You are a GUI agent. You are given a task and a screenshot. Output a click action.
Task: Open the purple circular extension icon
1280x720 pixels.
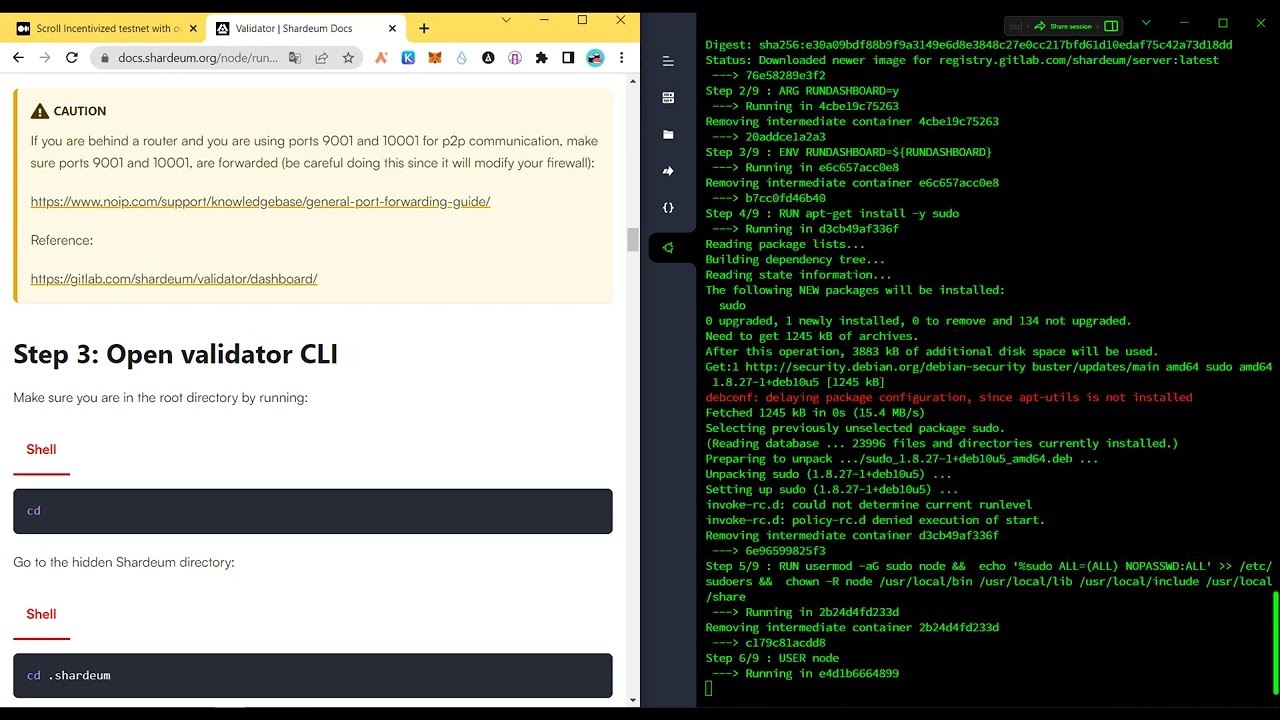click(515, 58)
